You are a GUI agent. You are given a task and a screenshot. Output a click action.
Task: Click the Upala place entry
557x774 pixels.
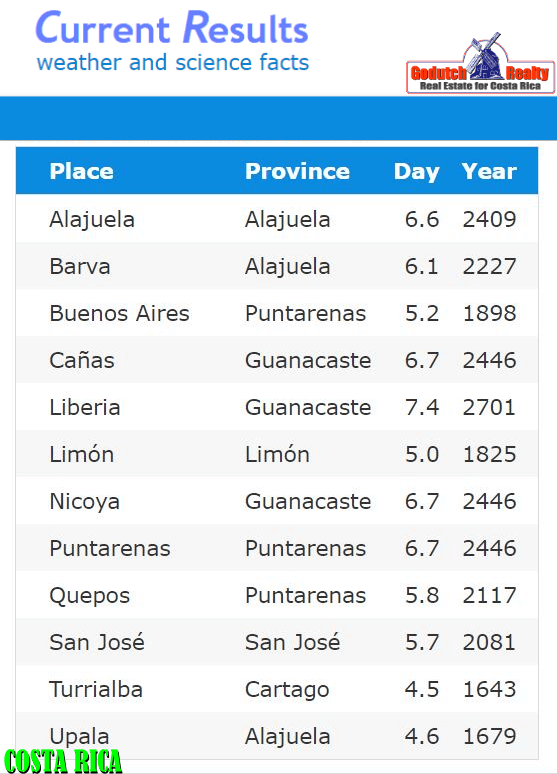(x=80, y=736)
